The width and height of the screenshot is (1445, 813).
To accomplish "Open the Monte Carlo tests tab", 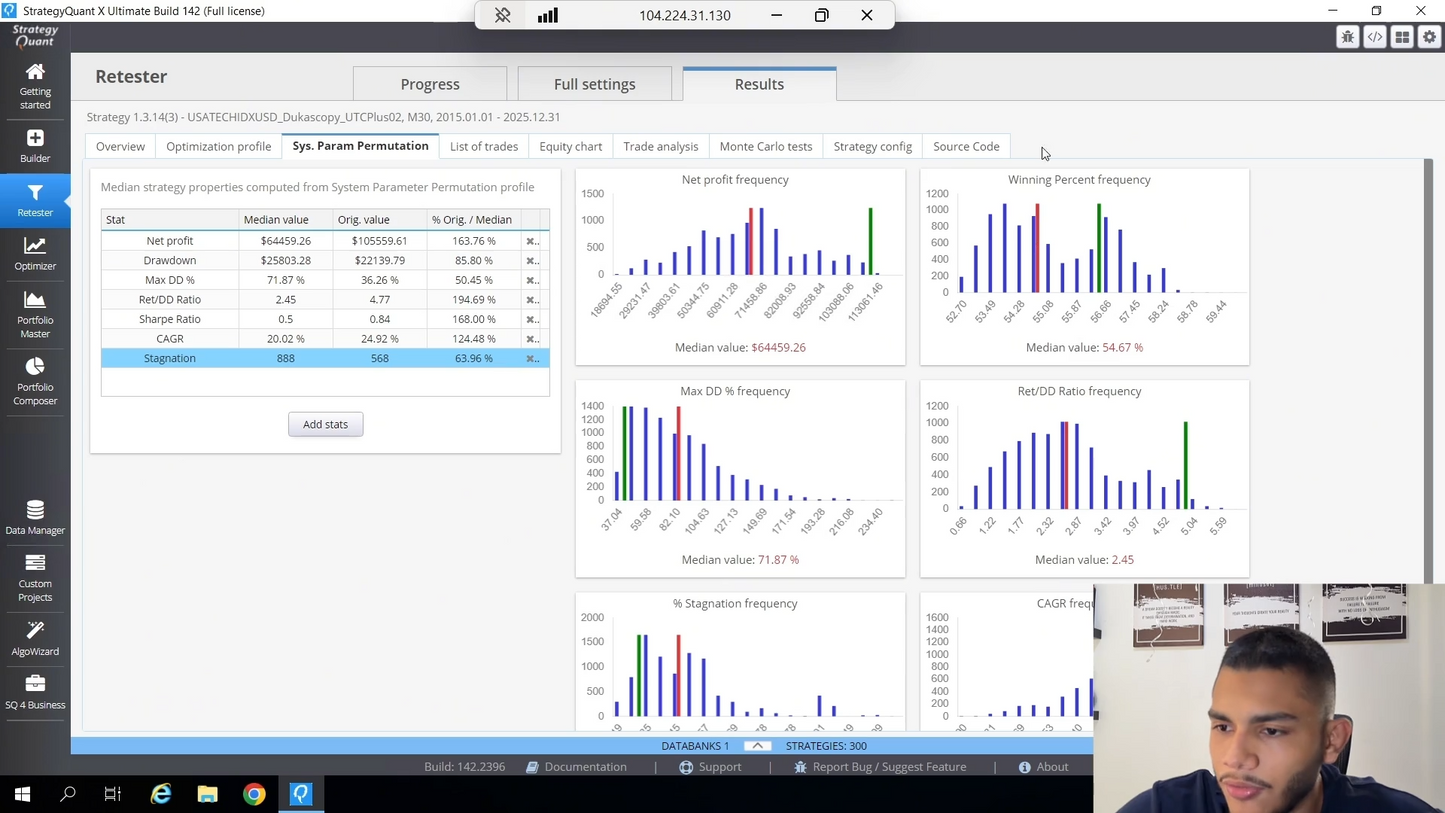I will [765, 146].
